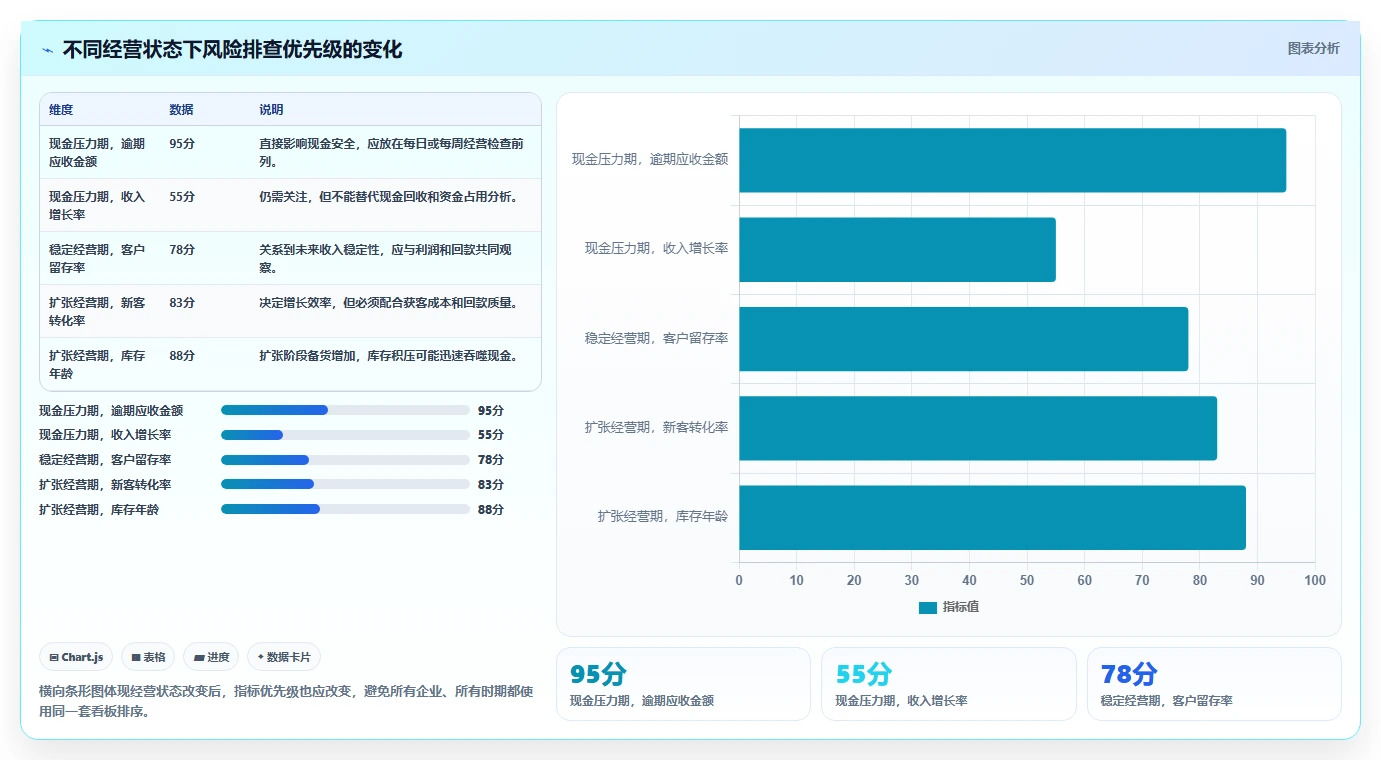Click the 88分 progress row value

[491, 509]
